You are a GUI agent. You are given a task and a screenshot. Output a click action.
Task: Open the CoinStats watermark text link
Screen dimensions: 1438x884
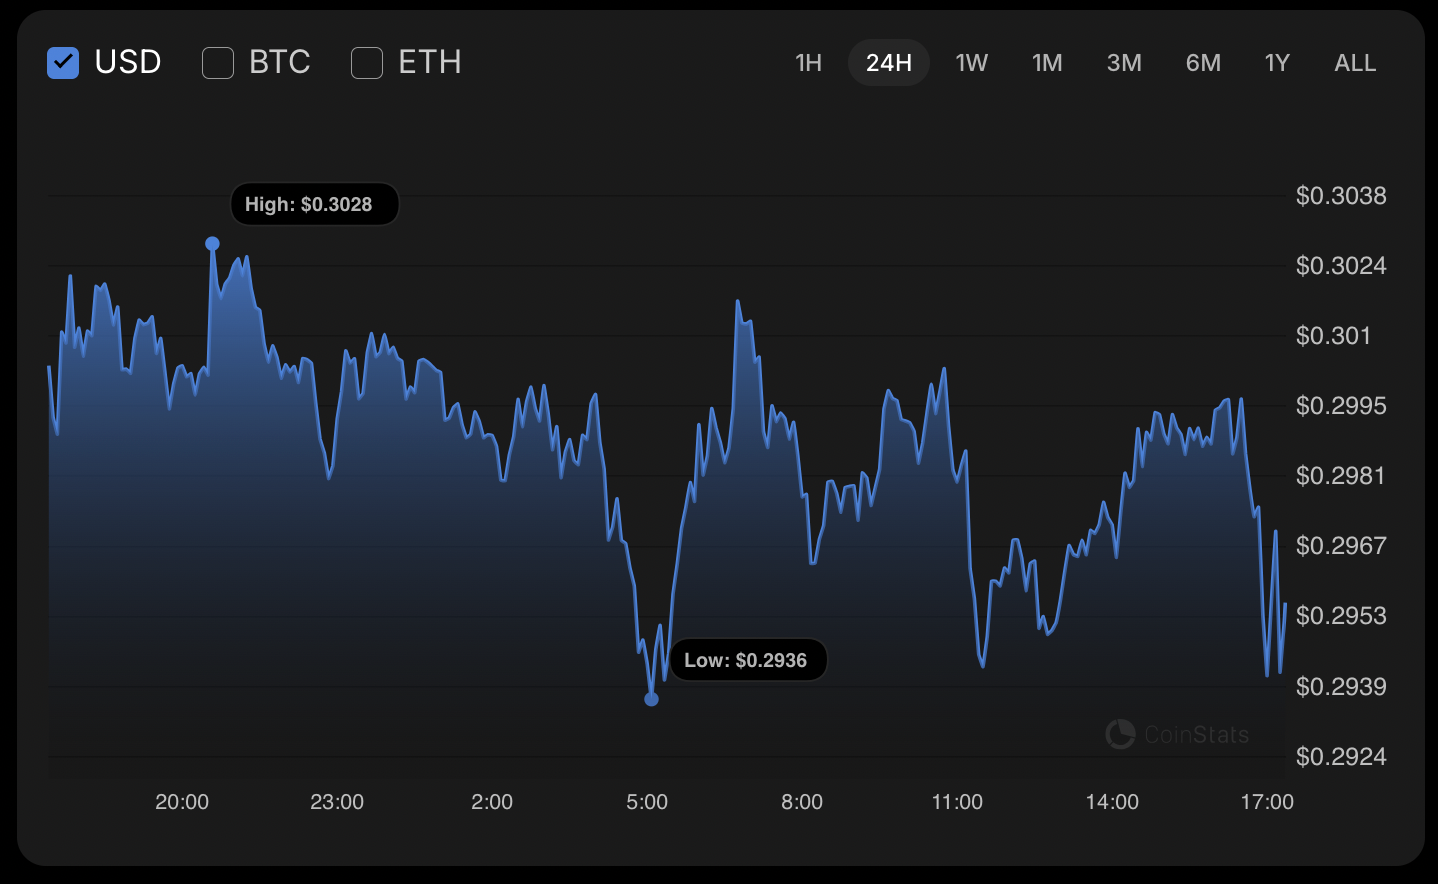coord(1196,735)
